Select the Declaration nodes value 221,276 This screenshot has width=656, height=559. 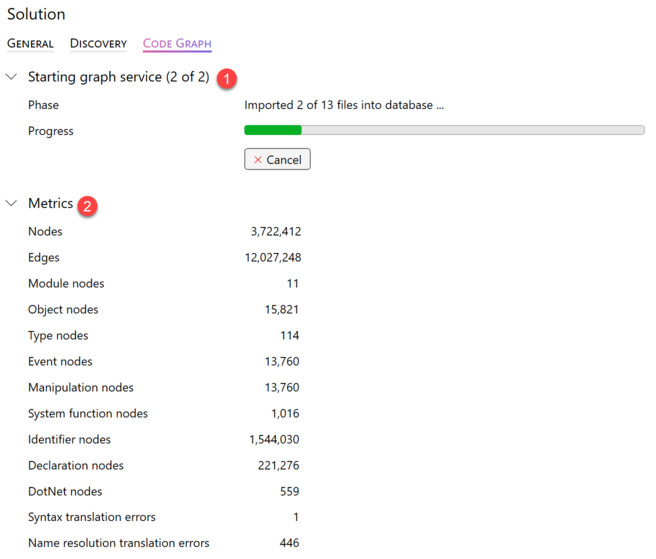pyautogui.click(x=279, y=465)
